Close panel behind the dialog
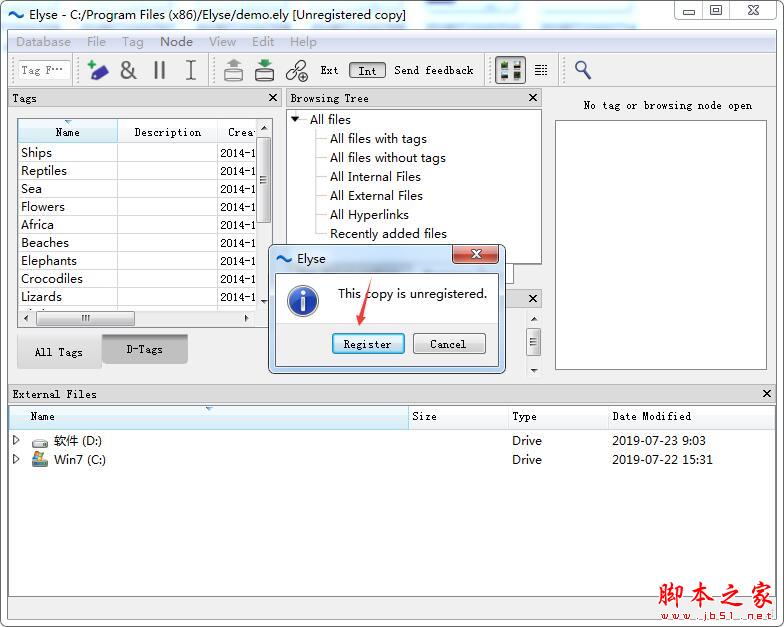Viewport: 784px width, 627px height. click(x=533, y=298)
